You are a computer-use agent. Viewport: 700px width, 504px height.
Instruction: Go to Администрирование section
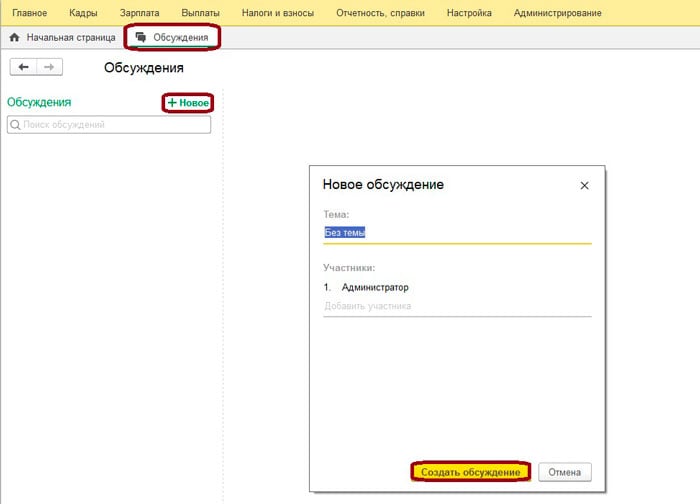tap(557, 13)
